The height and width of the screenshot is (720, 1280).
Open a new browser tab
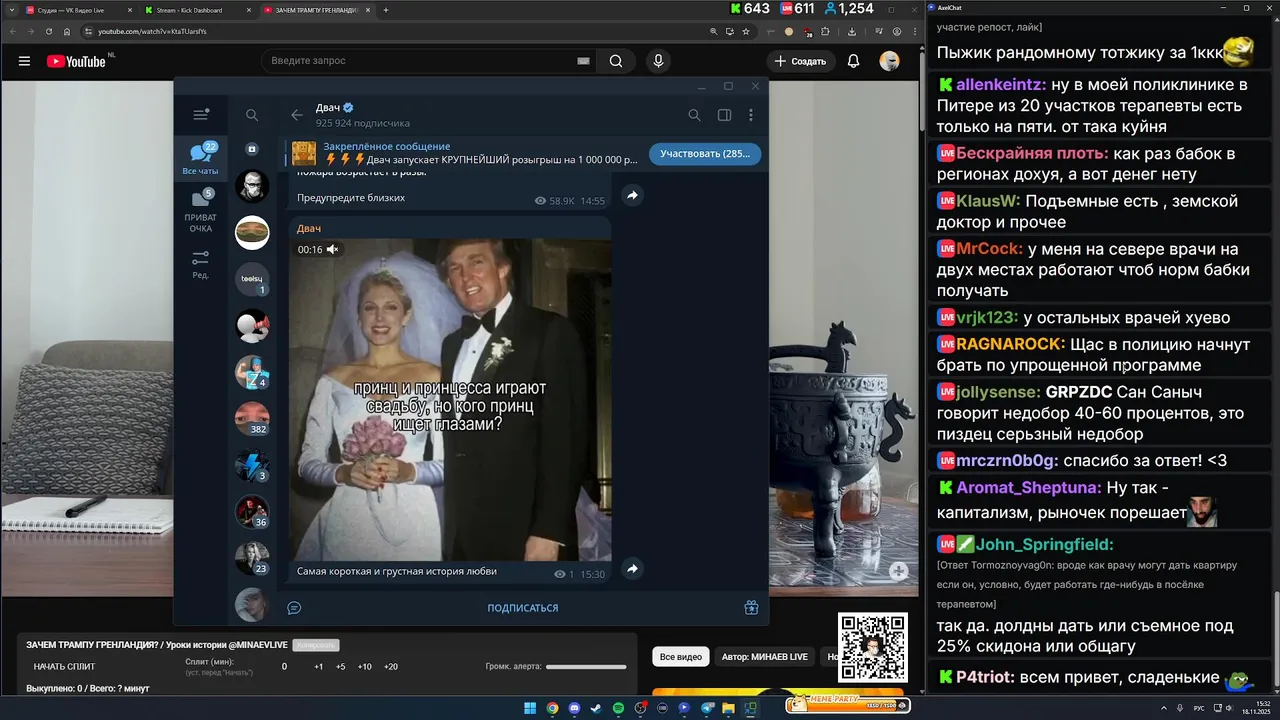tap(386, 10)
